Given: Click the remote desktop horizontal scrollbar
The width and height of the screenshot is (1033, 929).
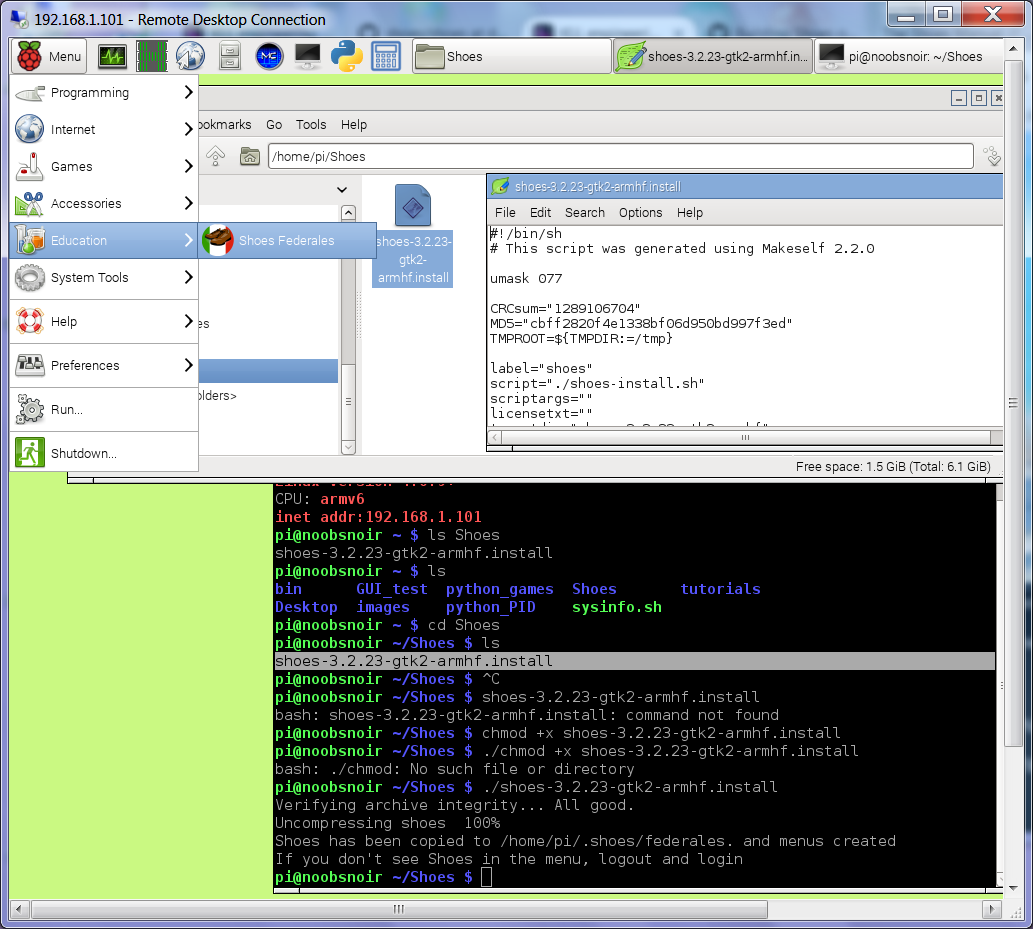Looking at the screenshot, I should click(398, 909).
